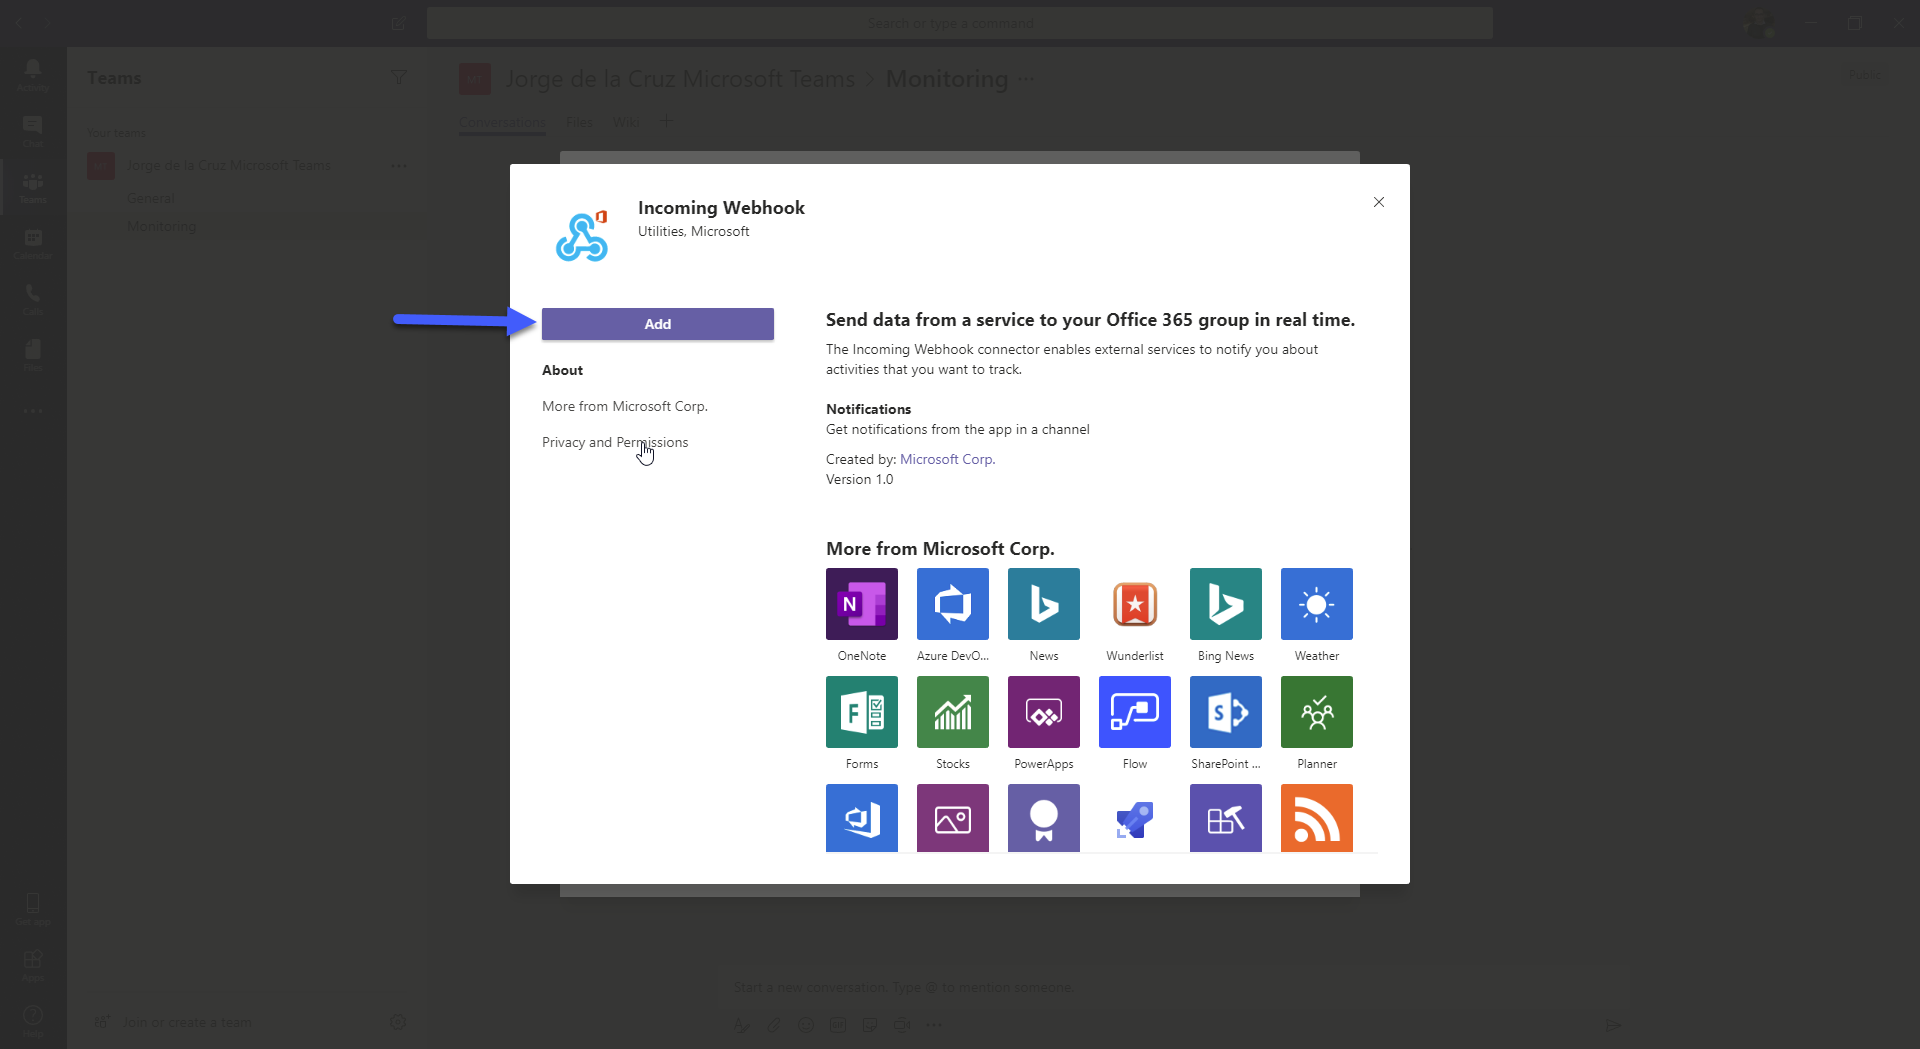Screen dimensions: 1920x1049
Task: Open the profile avatar menu
Action: (x=1760, y=23)
